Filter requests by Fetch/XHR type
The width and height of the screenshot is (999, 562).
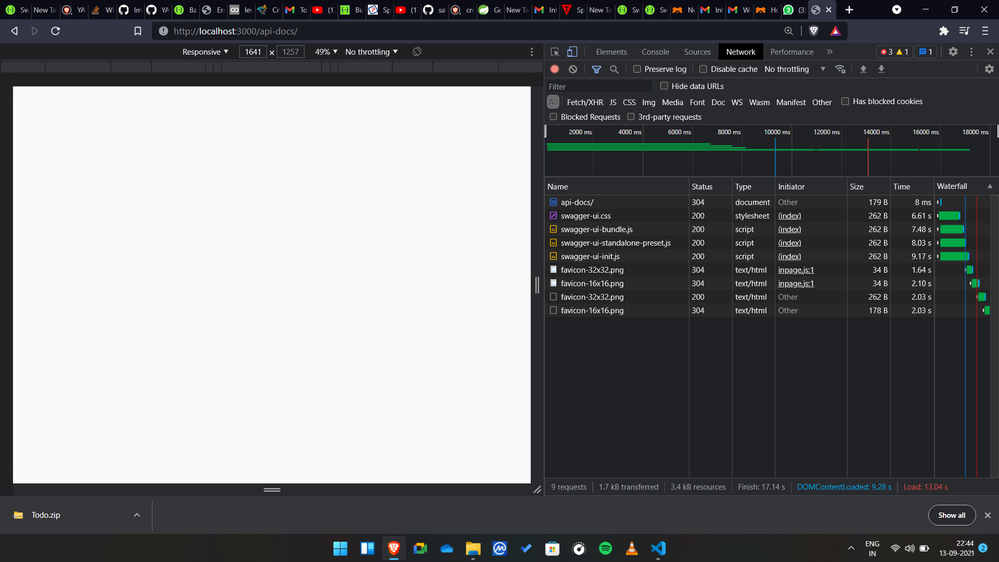coord(584,102)
